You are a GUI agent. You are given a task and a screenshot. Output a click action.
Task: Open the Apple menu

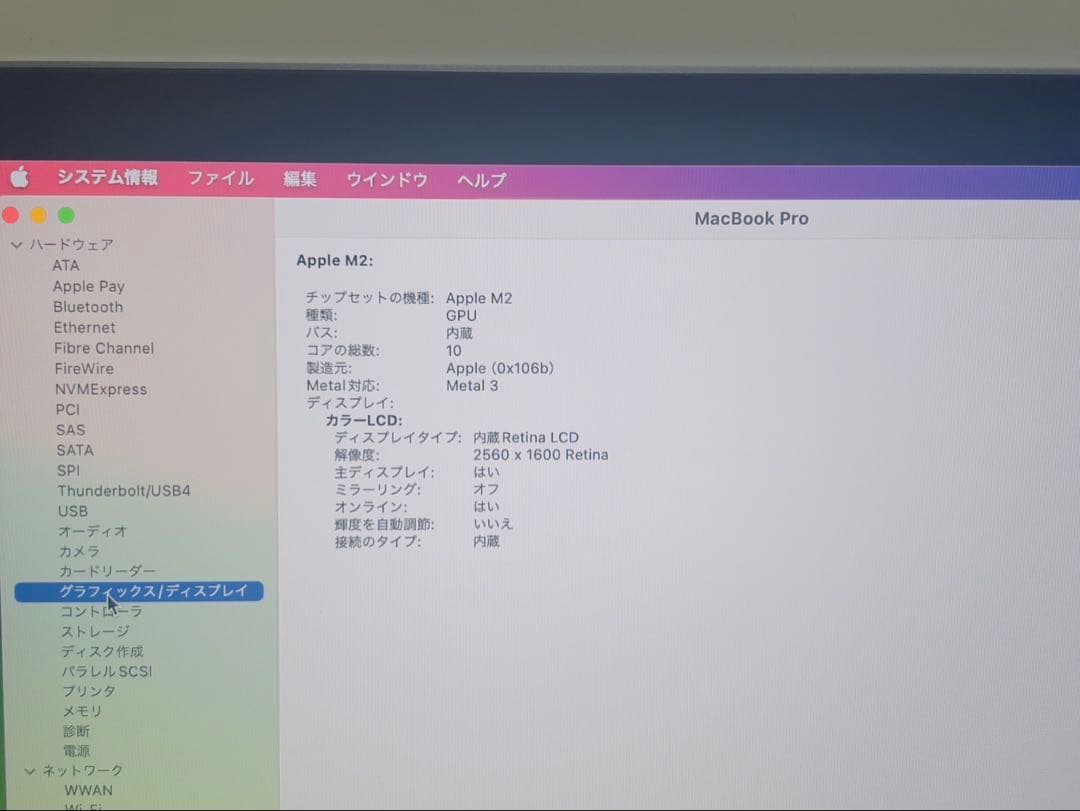[x=20, y=177]
